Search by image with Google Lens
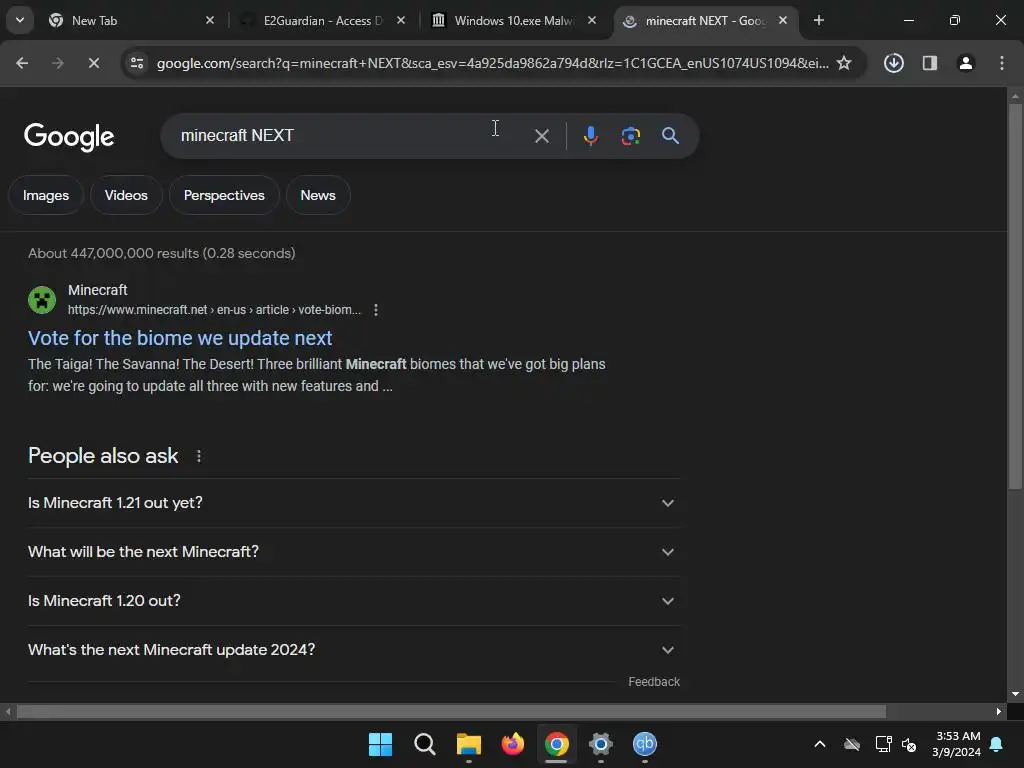The image size is (1024, 768). point(630,136)
